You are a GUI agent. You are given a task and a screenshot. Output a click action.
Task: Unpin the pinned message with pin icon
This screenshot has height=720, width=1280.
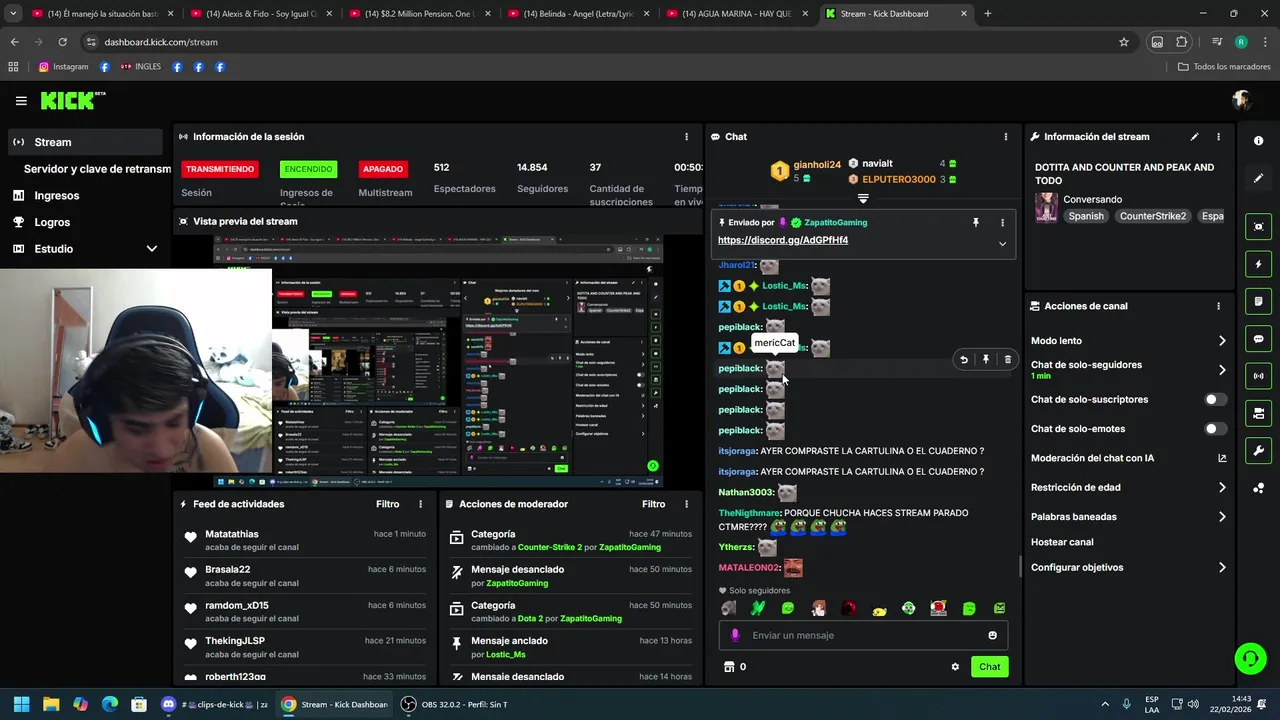click(976, 223)
